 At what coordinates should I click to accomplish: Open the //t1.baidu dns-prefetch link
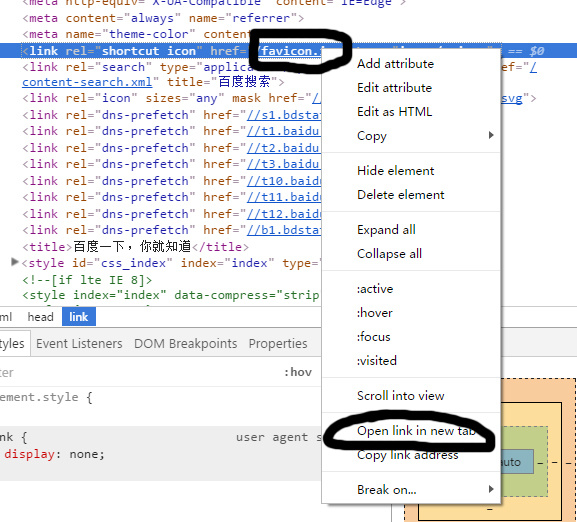(x=284, y=131)
